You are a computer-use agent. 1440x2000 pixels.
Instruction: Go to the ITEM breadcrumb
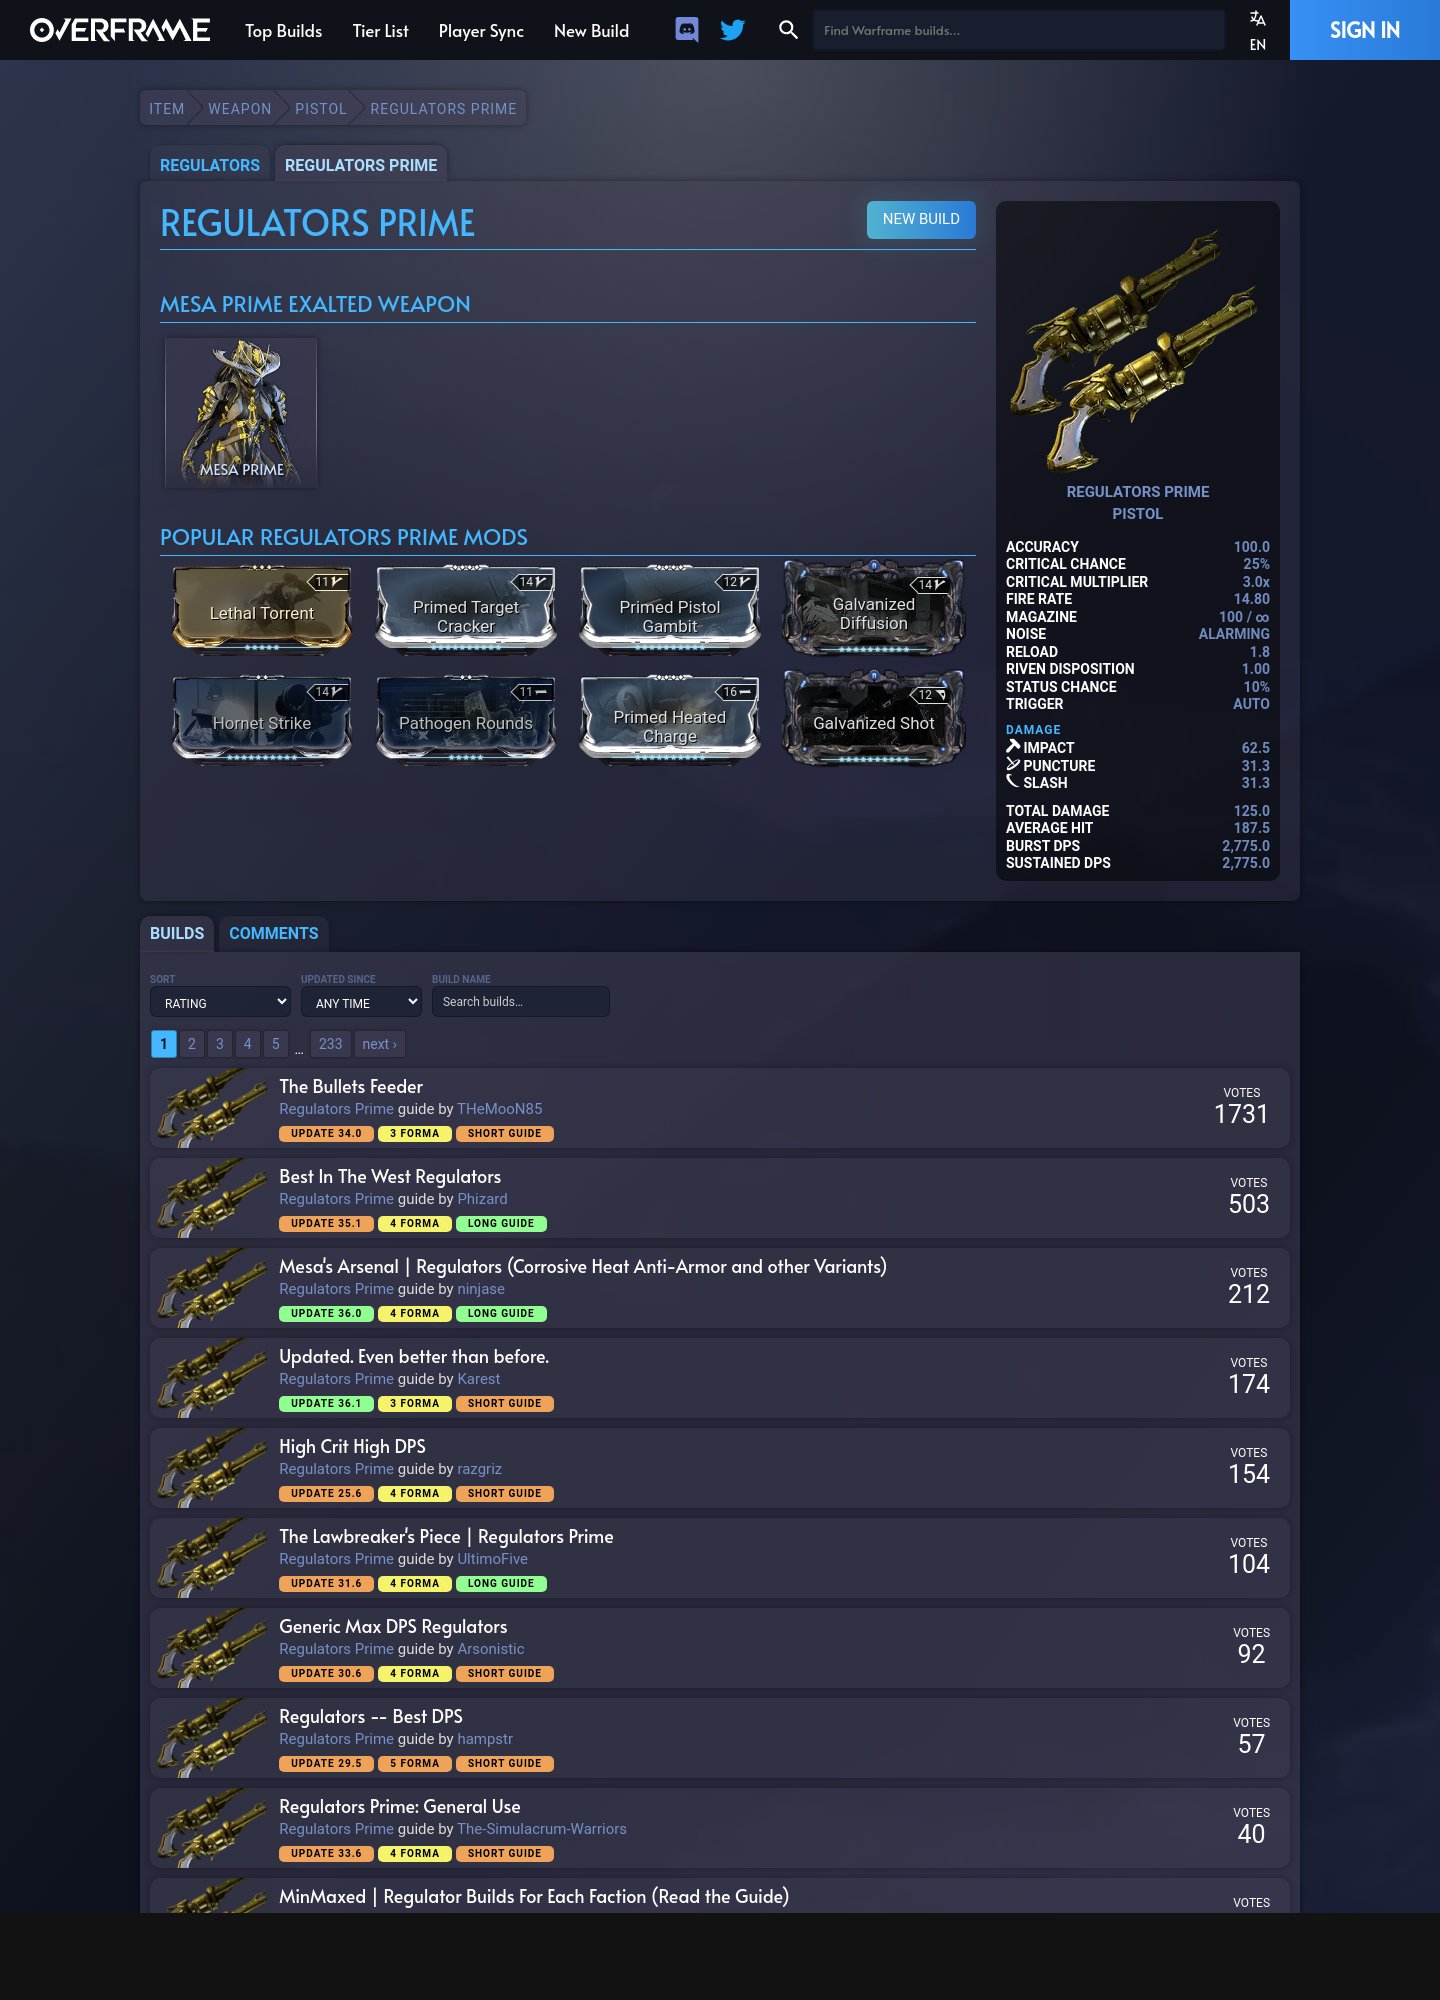(x=167, y=109)
